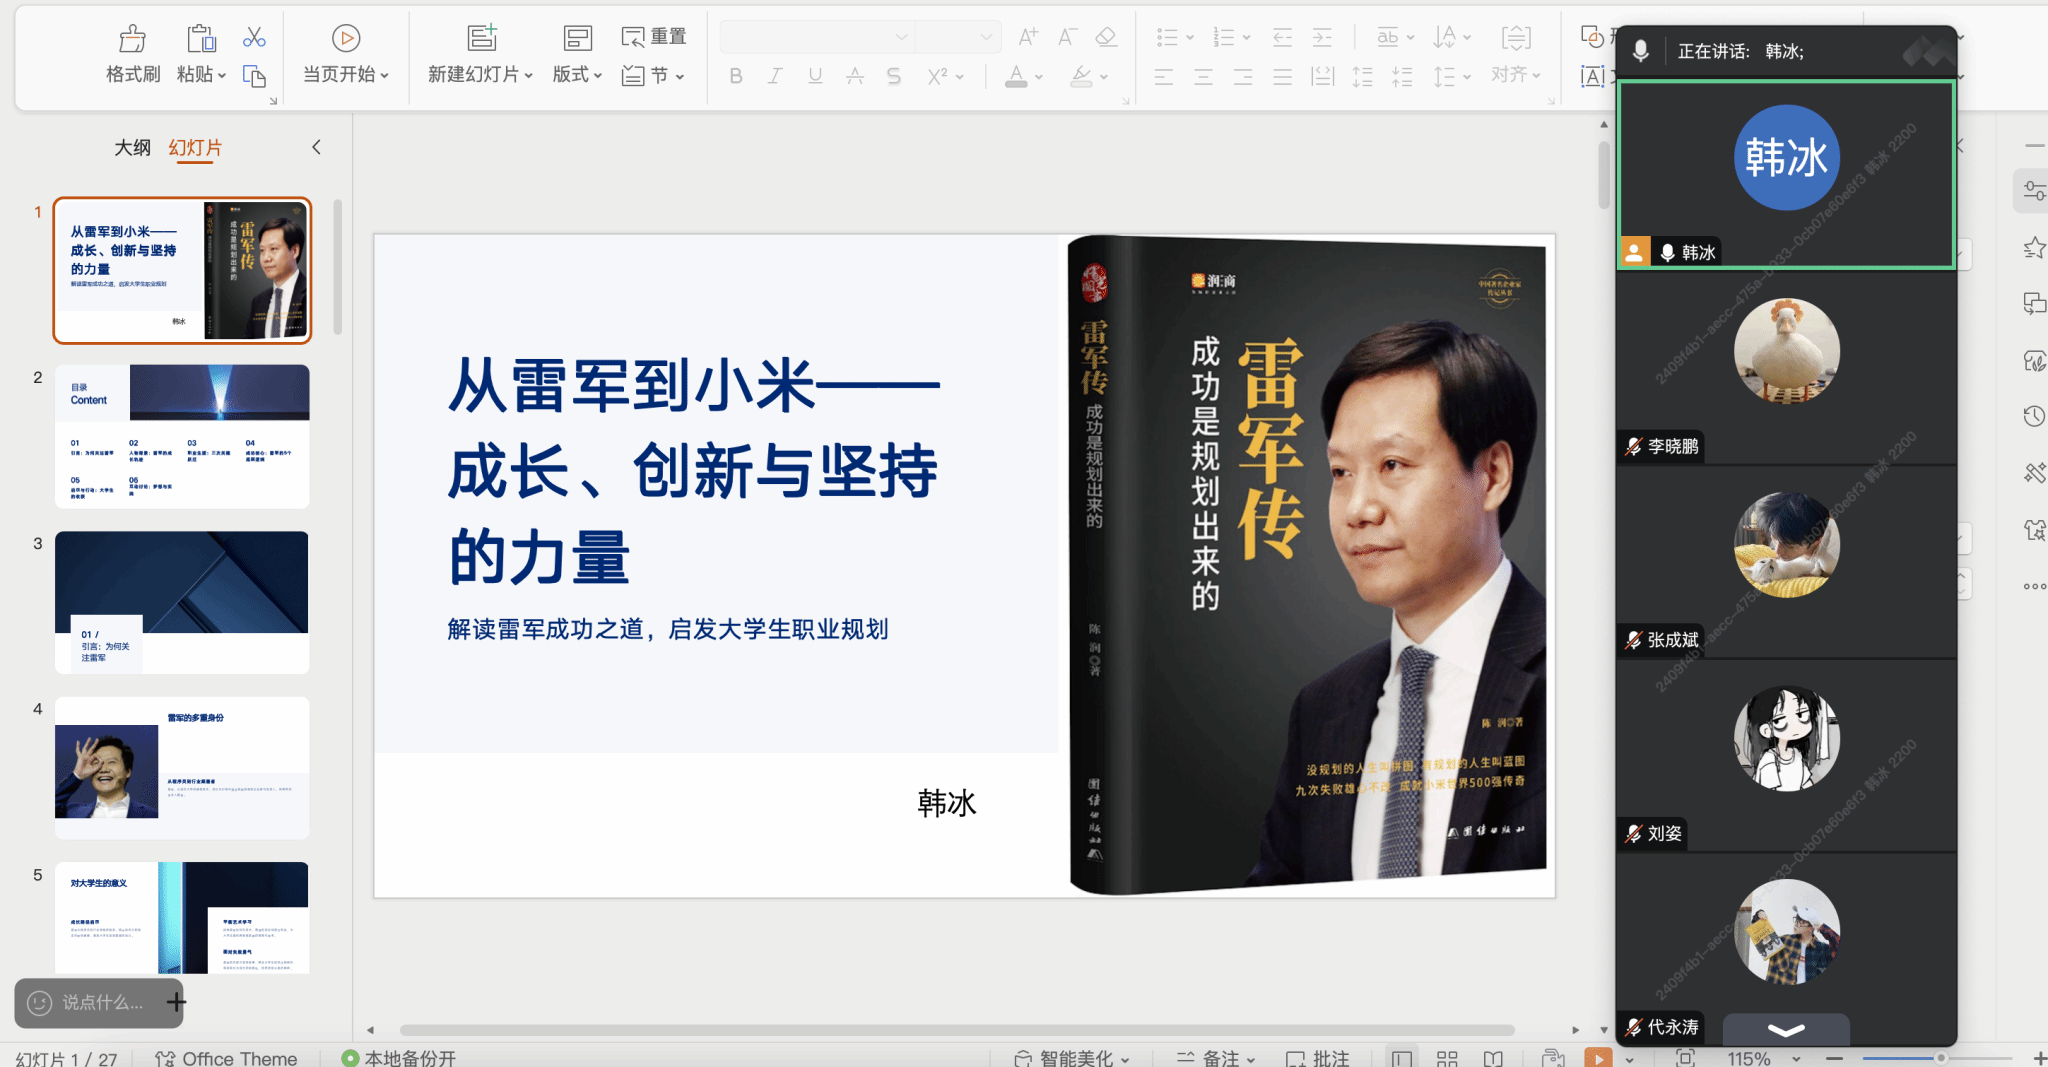Click the copy icon below the scissors

[254, 77]
